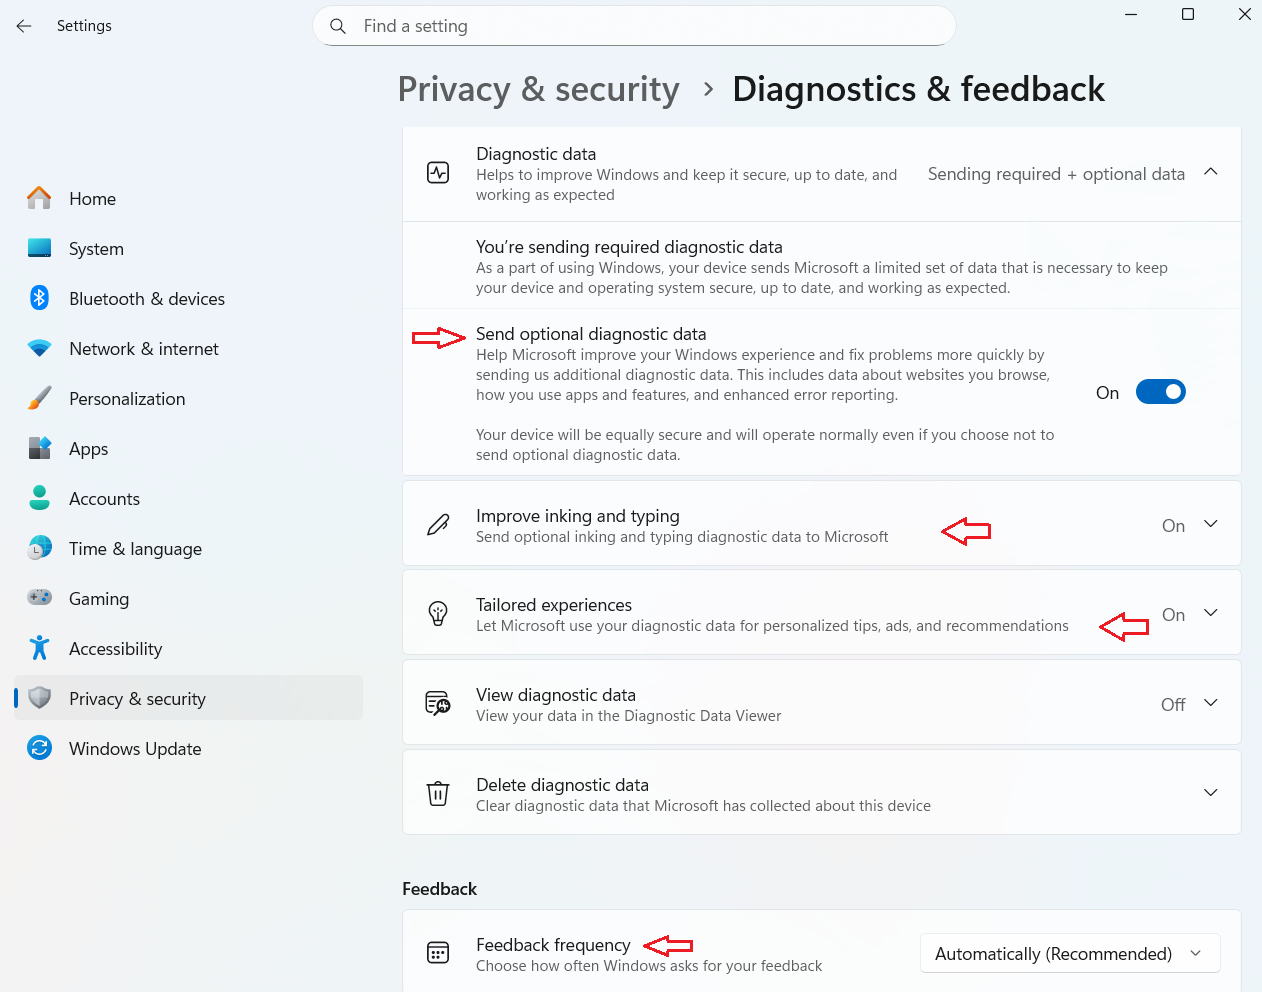The image size is (1262, 992).
Task: Click the Bluetooth & devices icon
Action: point(39,298)
